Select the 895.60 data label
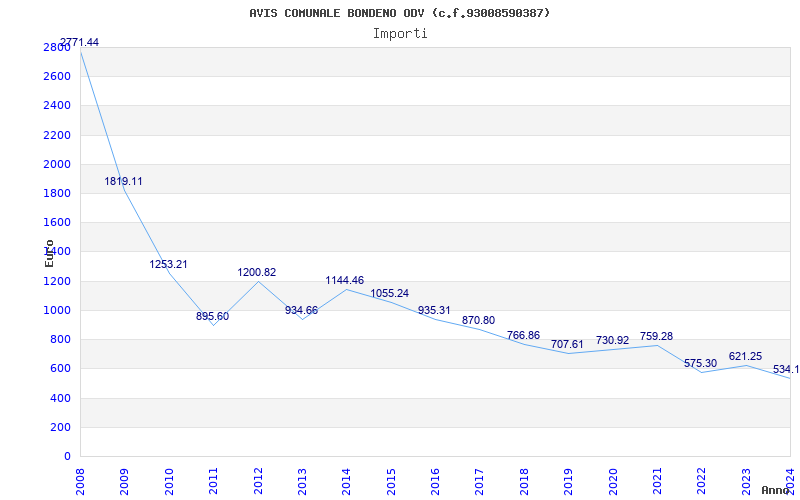Screen dimensions: 800x500 213,316
